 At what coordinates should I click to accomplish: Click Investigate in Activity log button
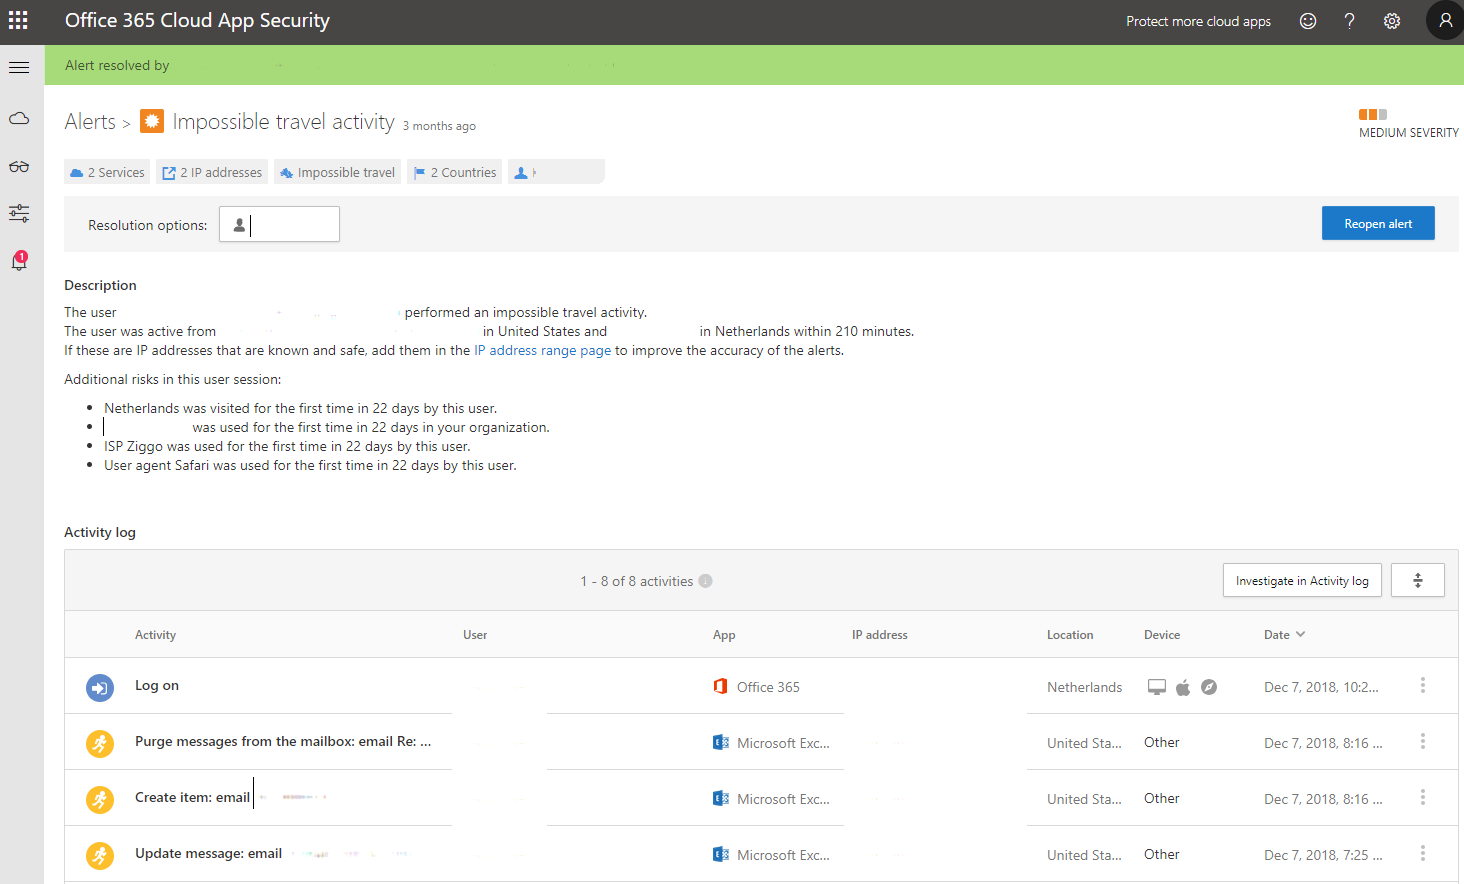coord(1302,580)
